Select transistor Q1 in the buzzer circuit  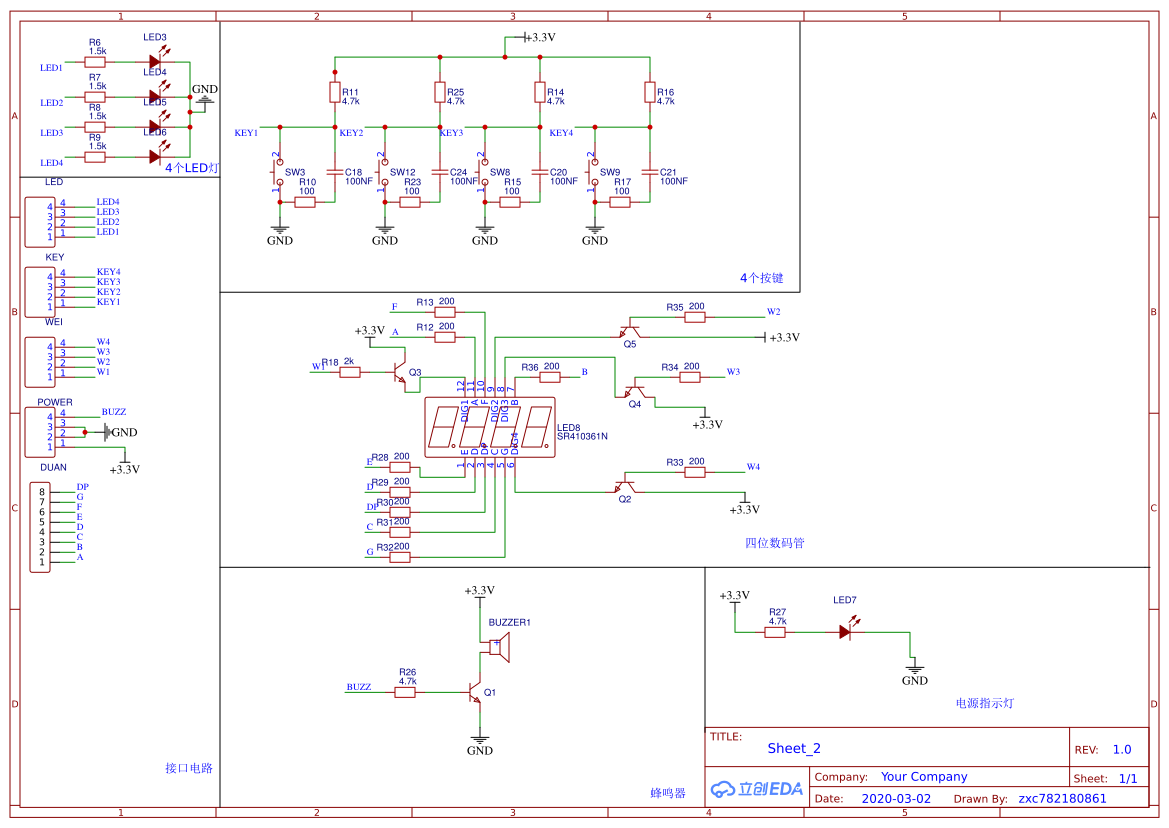tap(475, 692)
